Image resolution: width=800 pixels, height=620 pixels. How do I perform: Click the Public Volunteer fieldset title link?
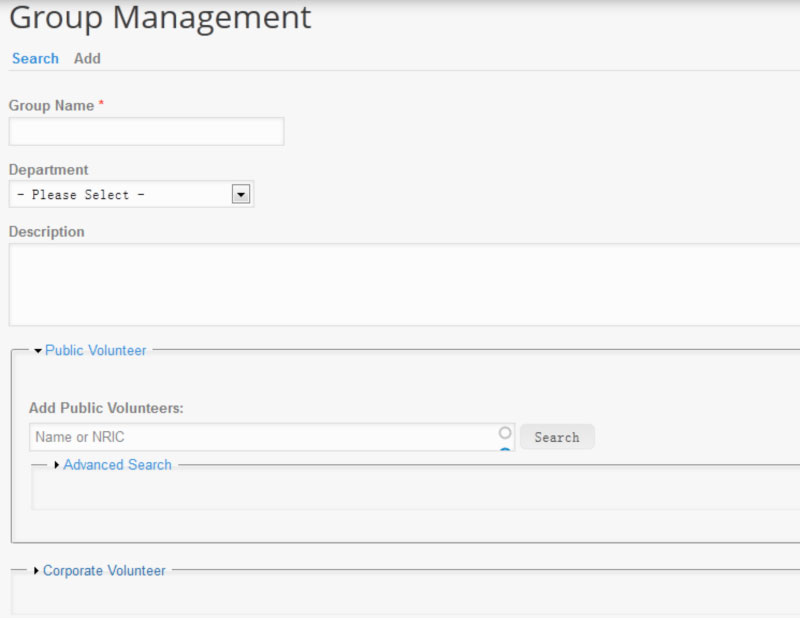point(95,351)
